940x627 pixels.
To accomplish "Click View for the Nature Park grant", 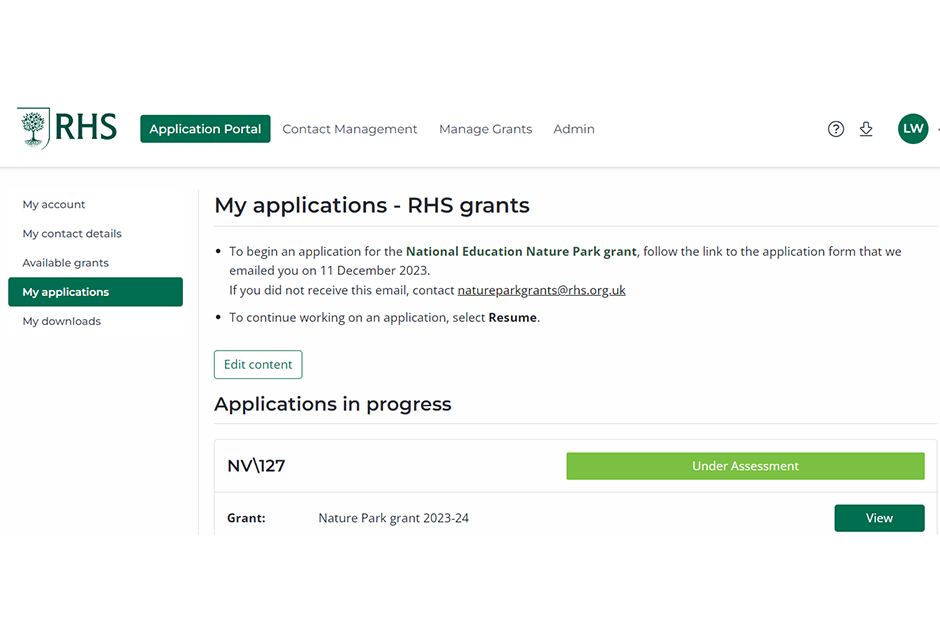I will point(879,518).
